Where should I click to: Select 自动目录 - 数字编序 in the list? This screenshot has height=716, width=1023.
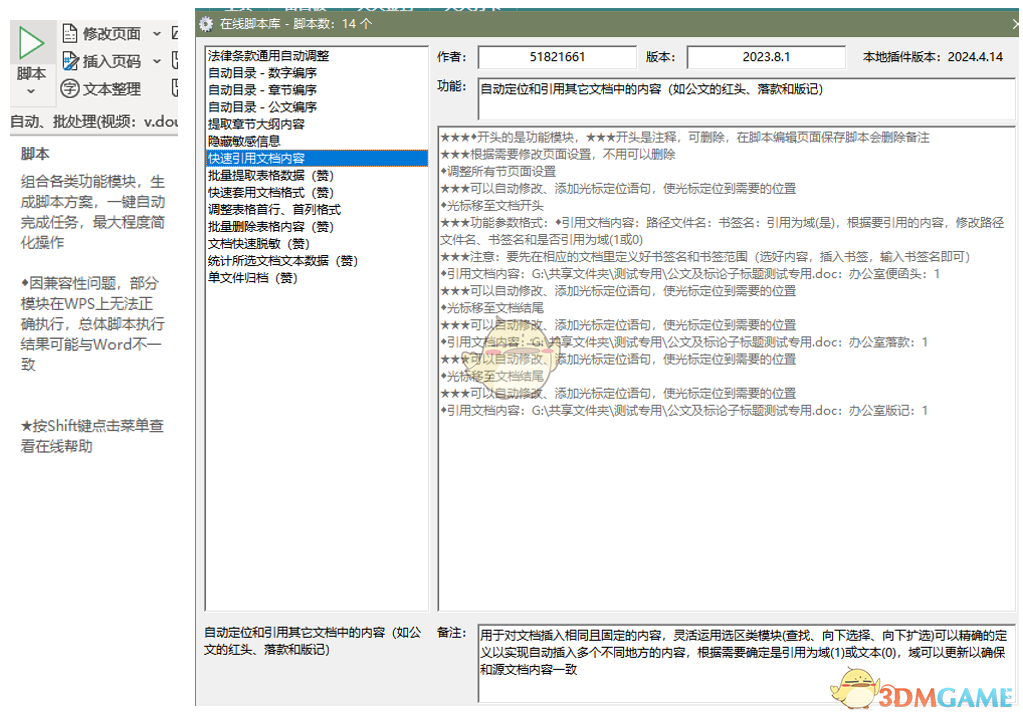click(262, 73)
